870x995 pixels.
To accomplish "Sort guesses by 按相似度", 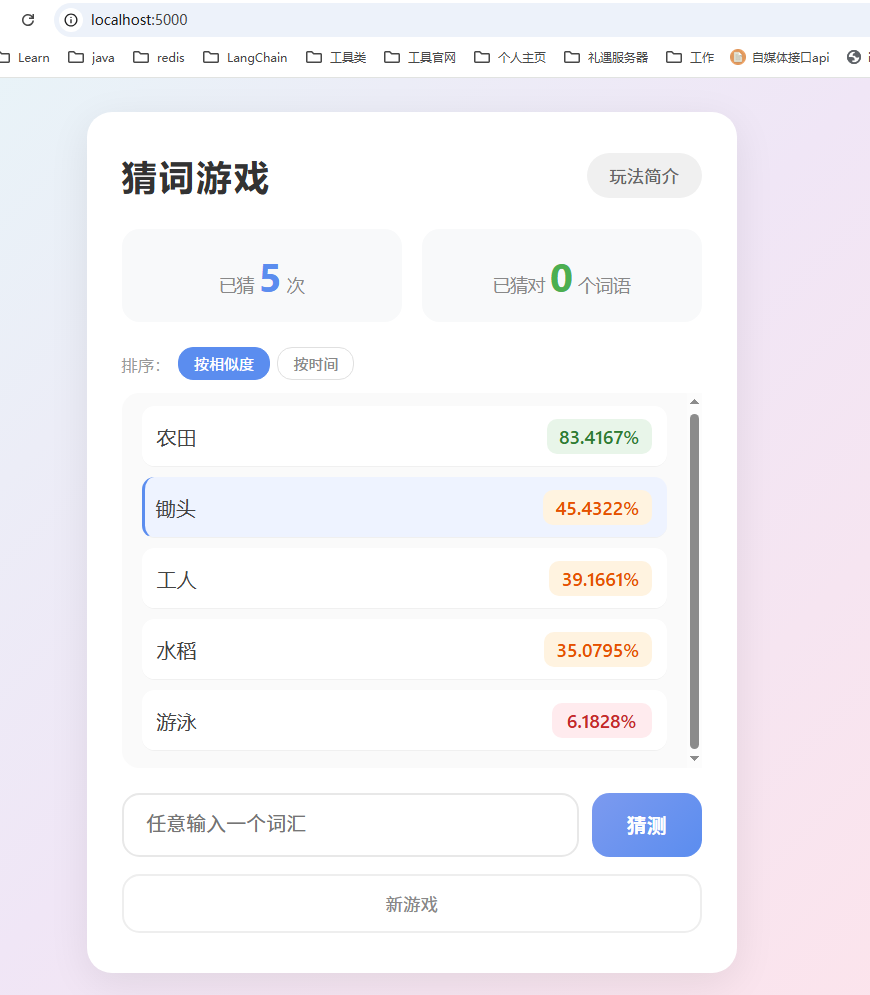I will click(224, 364).
